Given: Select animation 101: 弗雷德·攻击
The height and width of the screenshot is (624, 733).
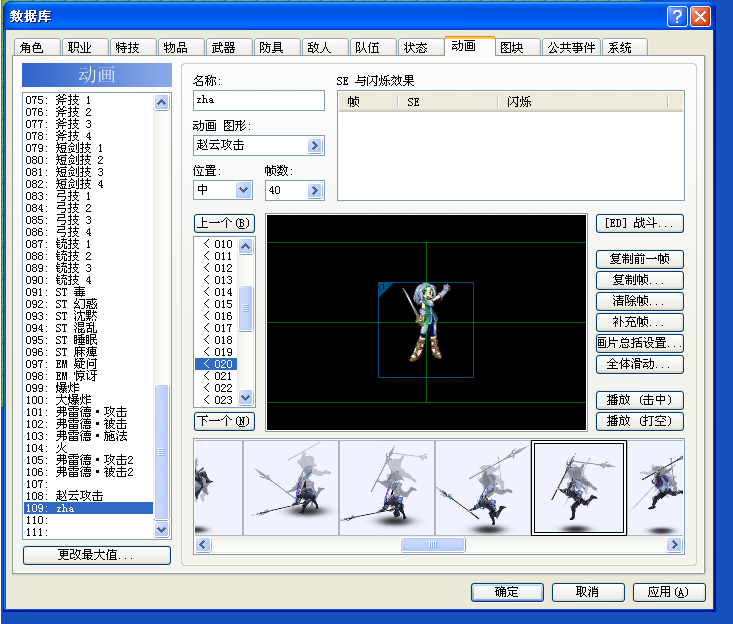Looking at the screenshot, I should coord(88,412).
